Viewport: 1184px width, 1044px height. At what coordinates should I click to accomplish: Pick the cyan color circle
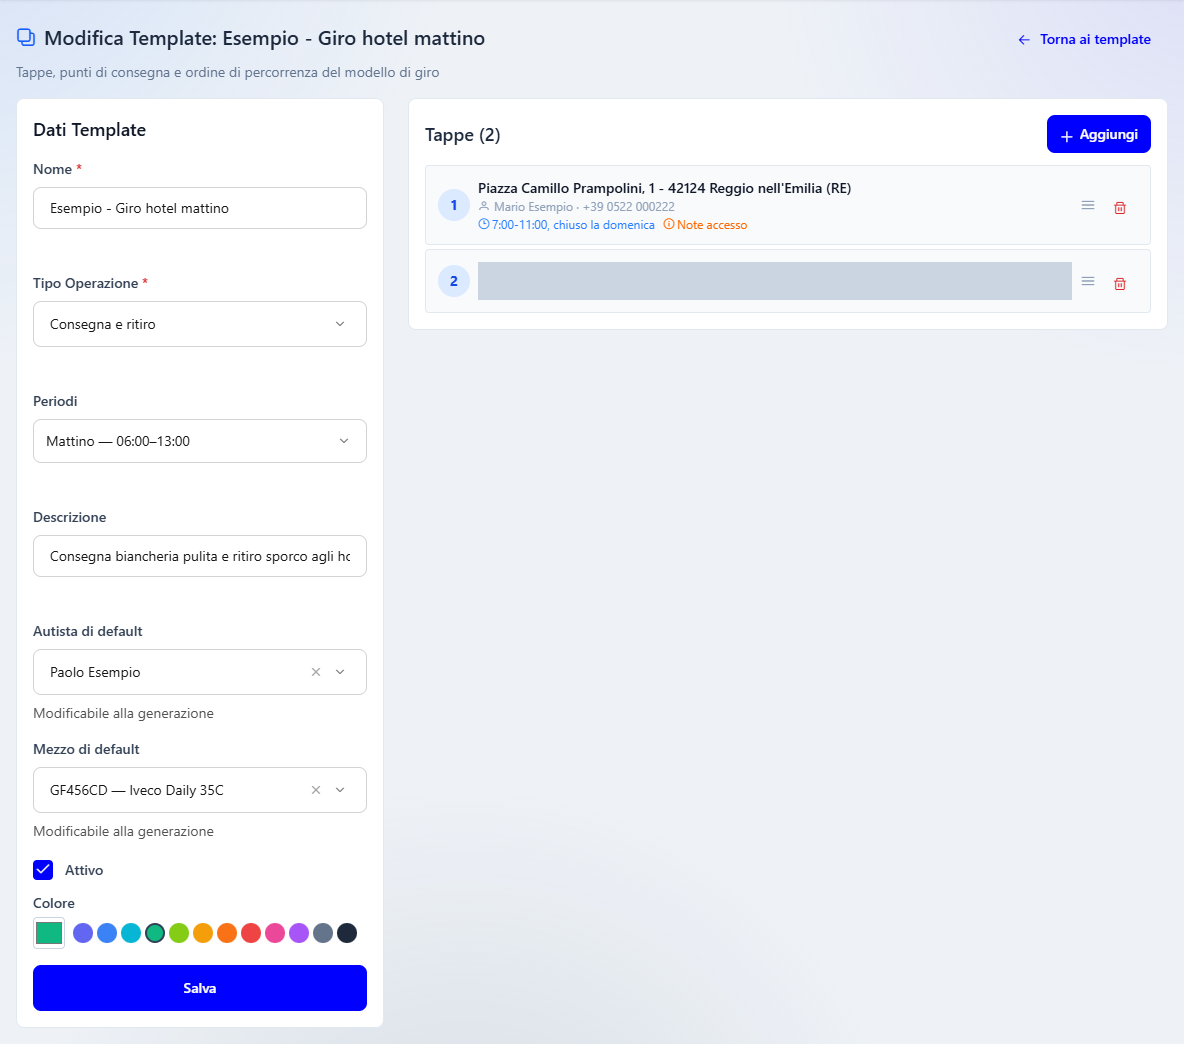131,933
